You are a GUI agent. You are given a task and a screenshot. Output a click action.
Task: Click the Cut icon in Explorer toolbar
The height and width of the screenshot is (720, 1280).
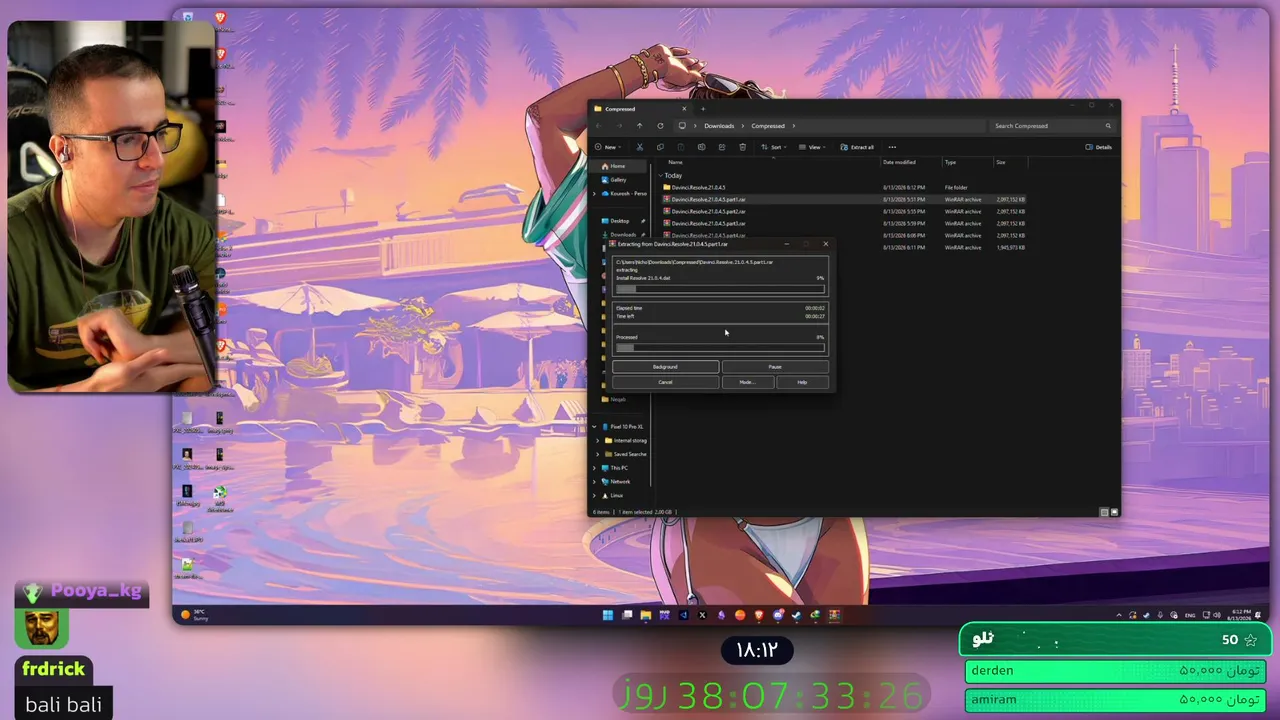tap(640, 147)
